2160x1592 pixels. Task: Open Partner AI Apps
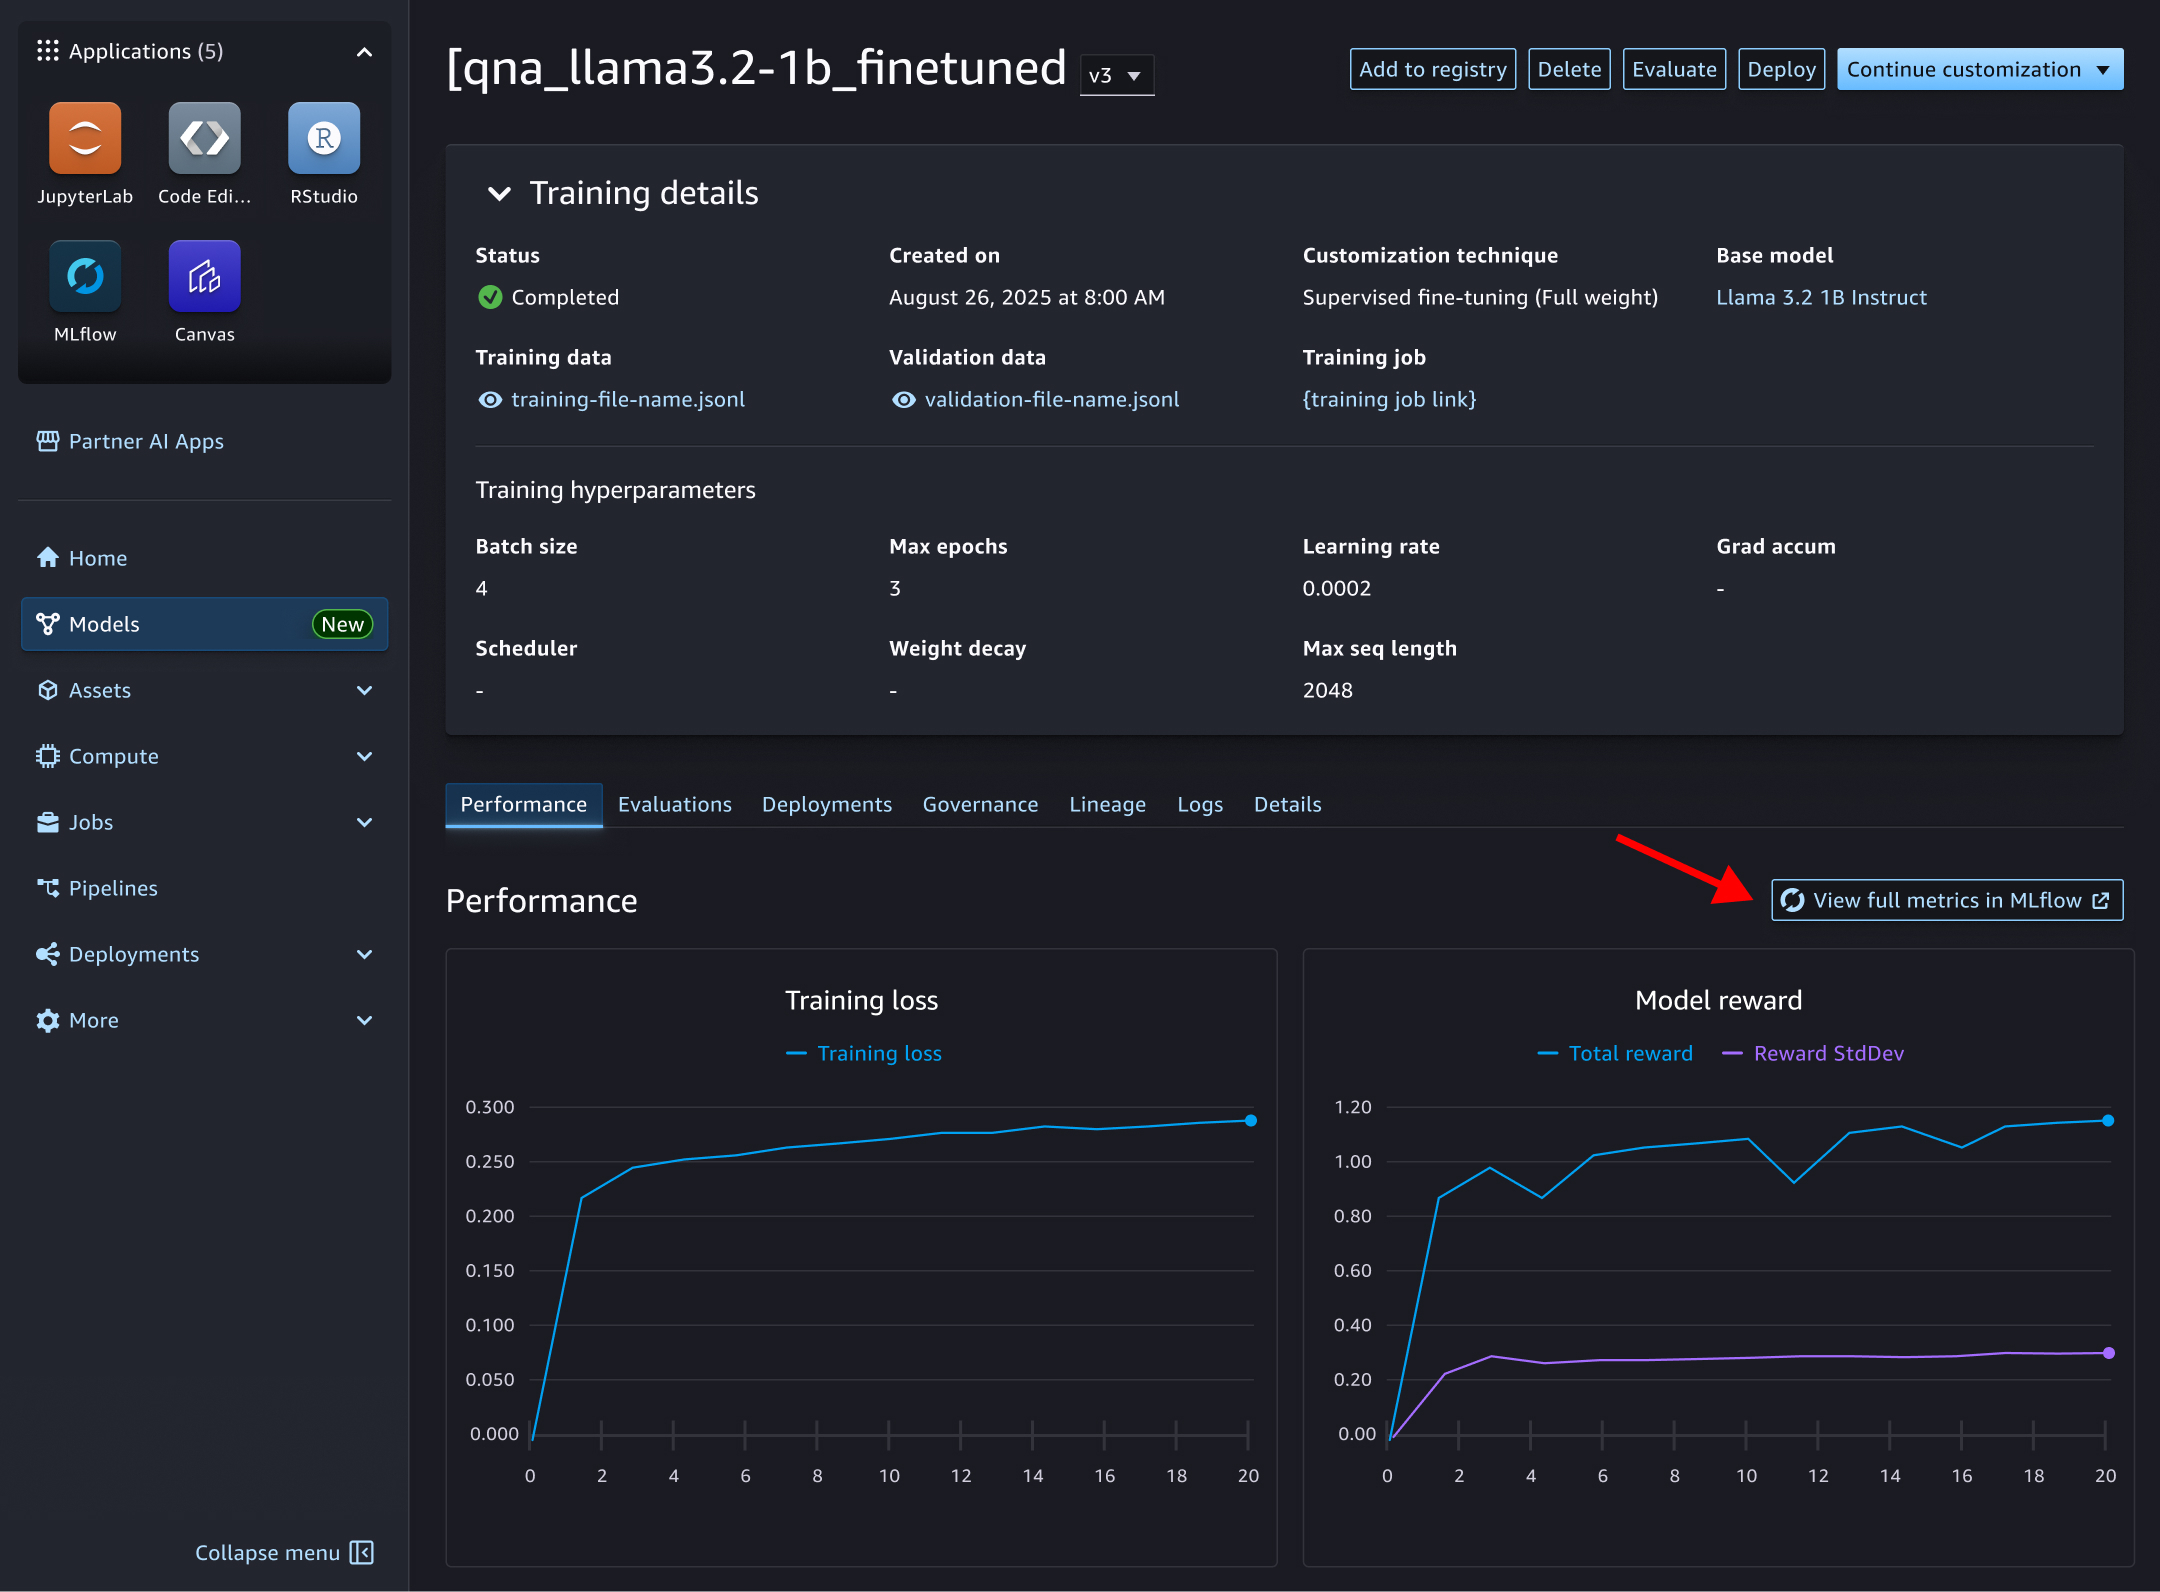click(146, 441)
